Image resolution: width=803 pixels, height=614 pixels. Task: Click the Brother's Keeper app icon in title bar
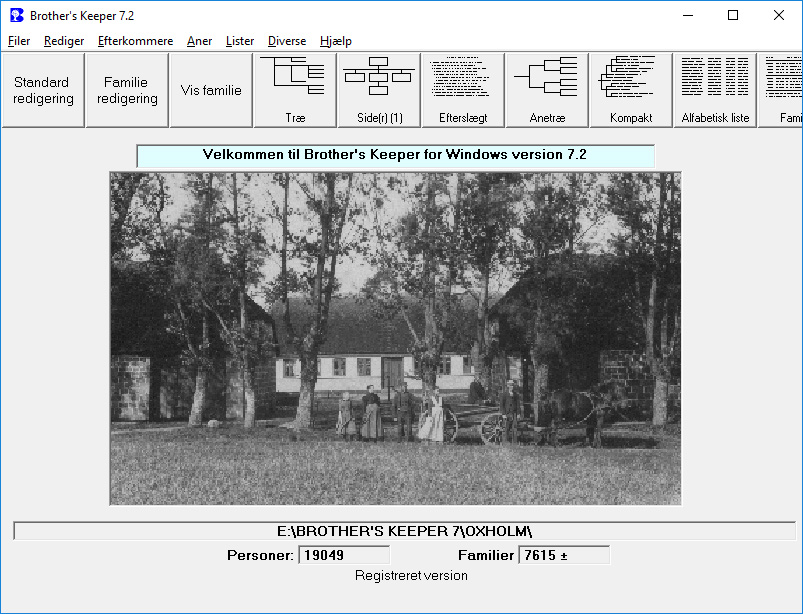click(17, 15)
